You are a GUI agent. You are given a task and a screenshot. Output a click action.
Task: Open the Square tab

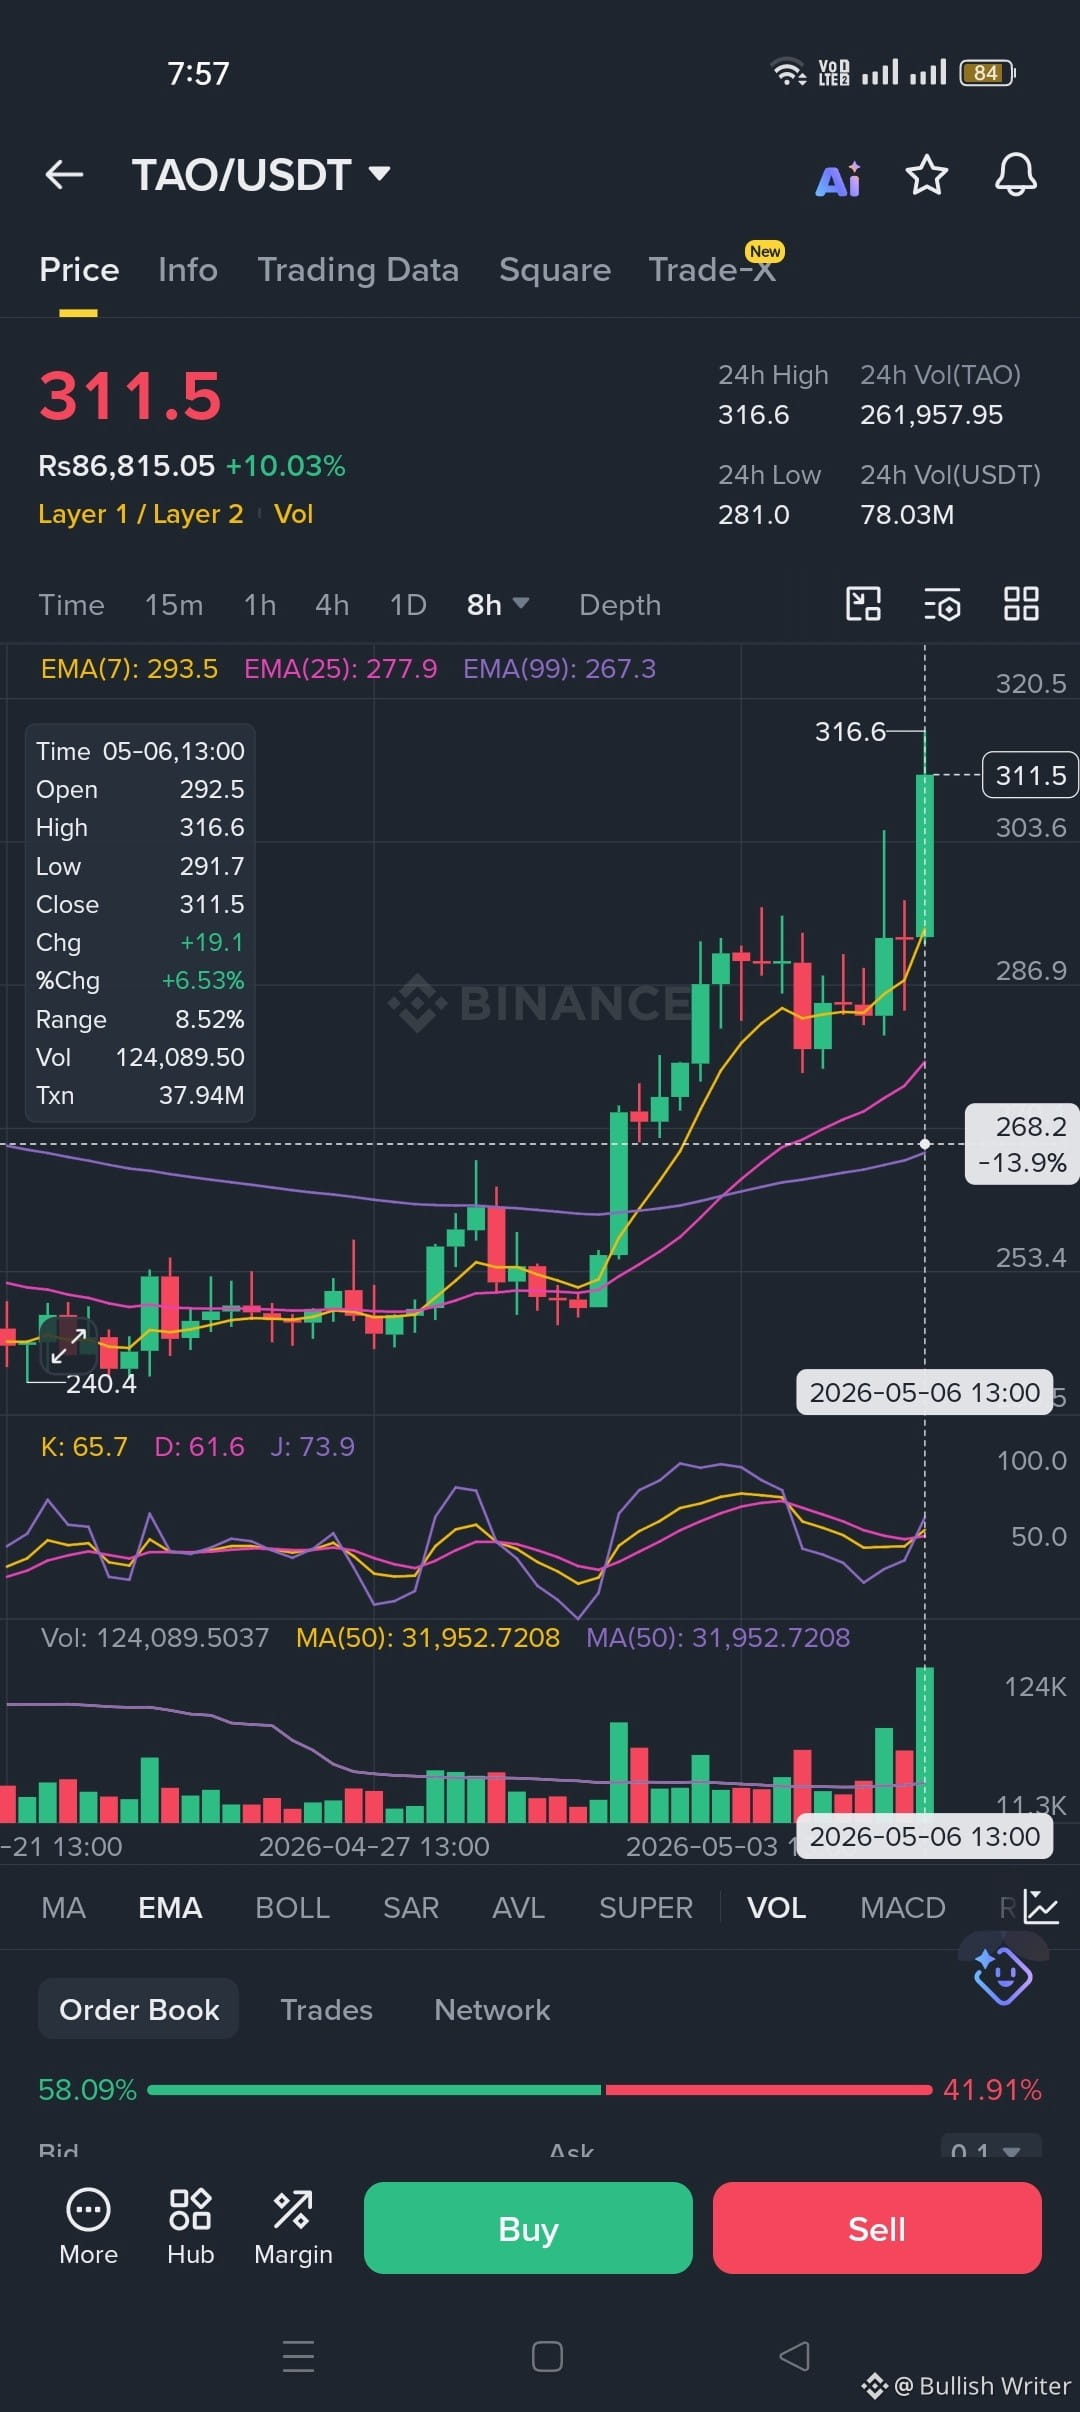click(555, 270)
